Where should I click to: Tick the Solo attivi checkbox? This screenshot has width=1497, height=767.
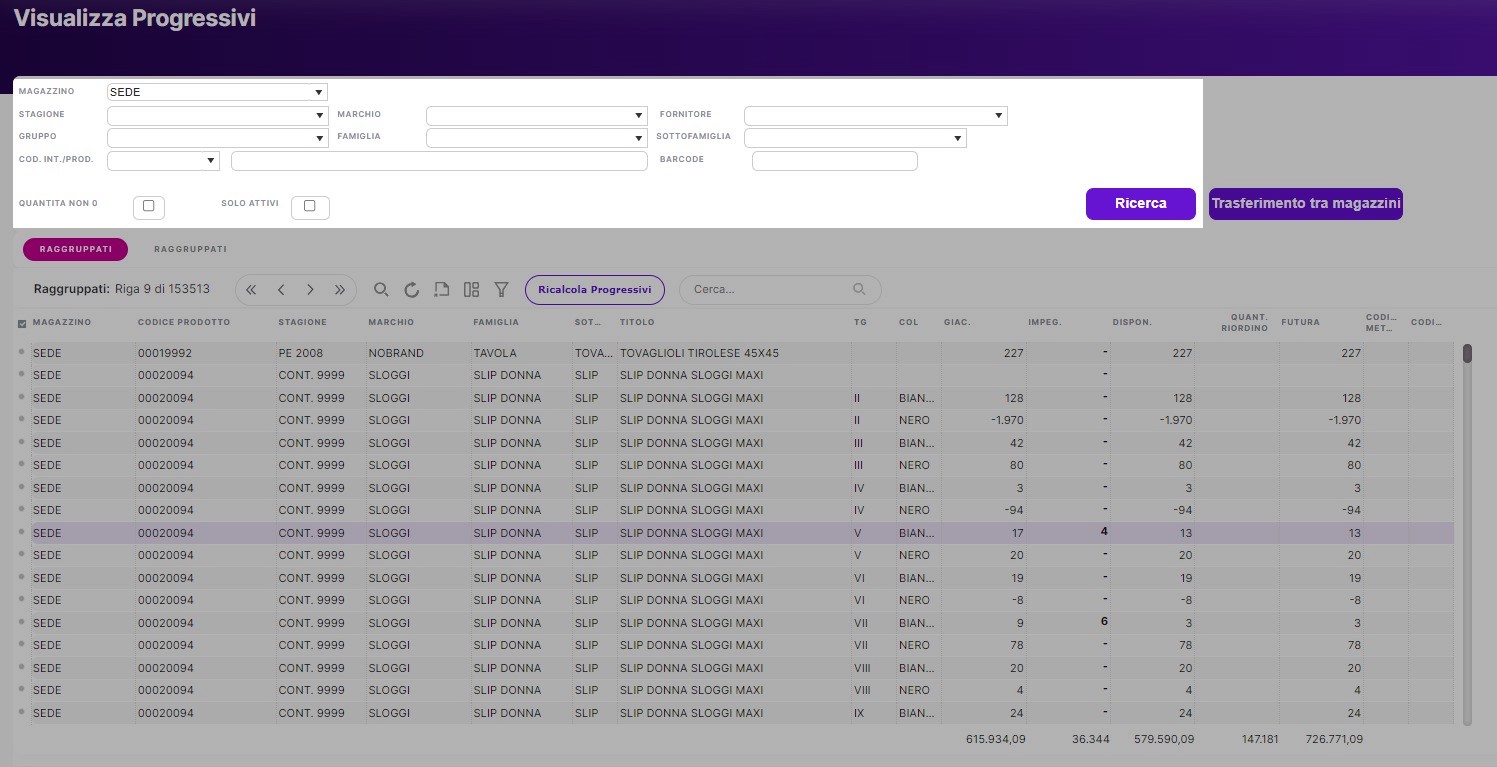click(309, 206)
